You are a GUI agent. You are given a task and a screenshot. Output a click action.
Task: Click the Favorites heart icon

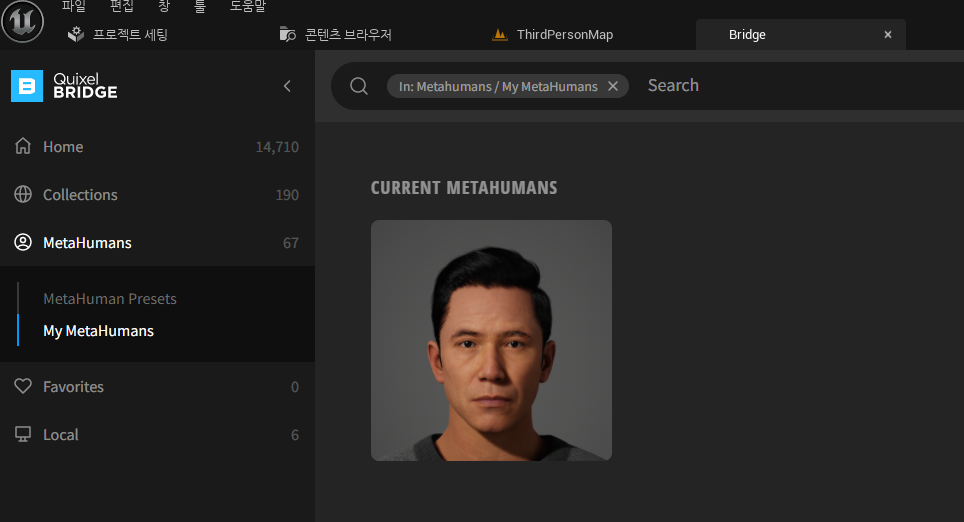click(x=23, y=386)
